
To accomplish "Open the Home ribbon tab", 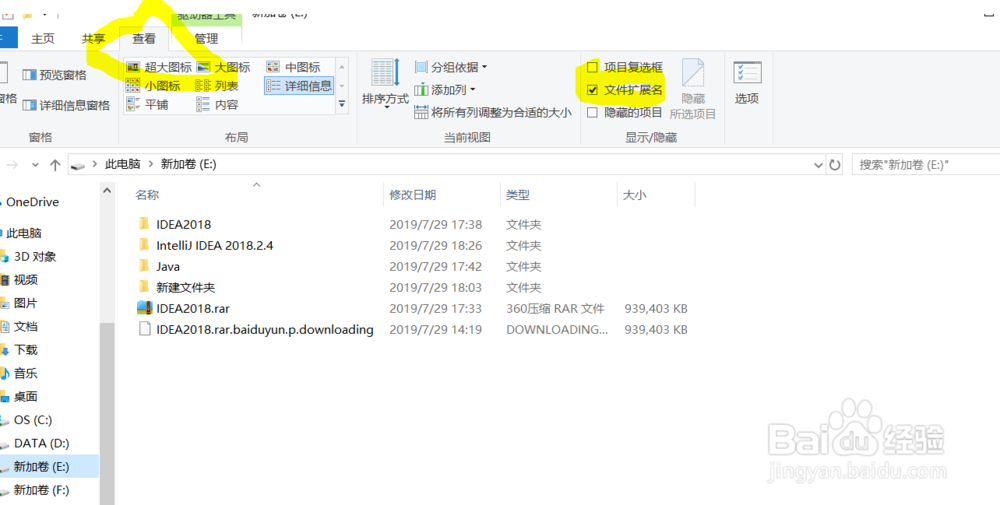I will point(43,39).
